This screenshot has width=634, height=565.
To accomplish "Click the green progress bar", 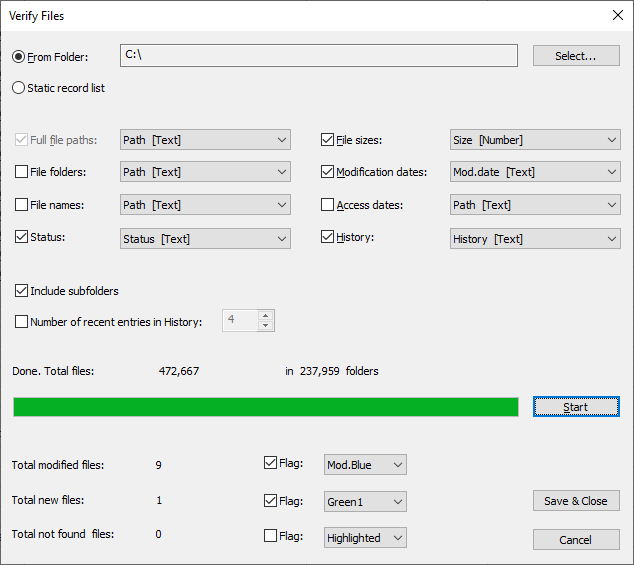I will click(x=265, y=407).
